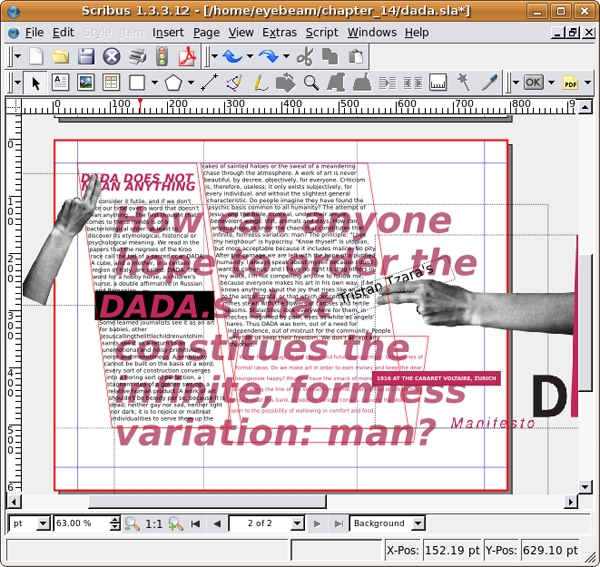600x567 pixels.
Task: Select the Eye Dropper tool
Action: (x=489, y=83)
